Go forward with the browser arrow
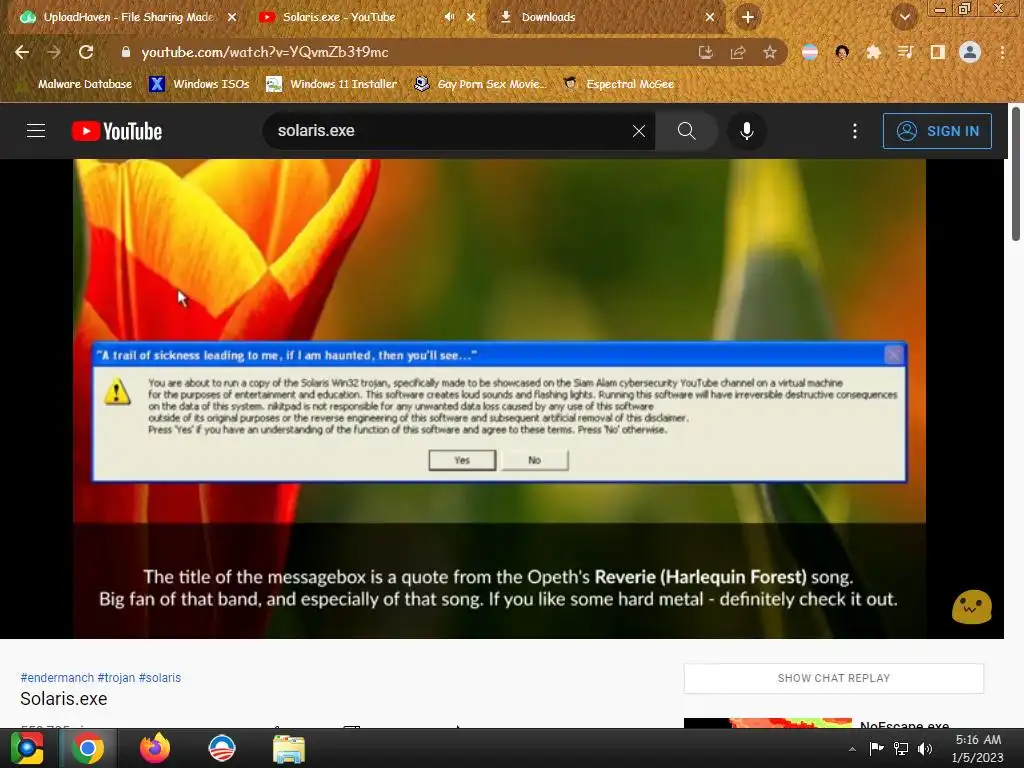 pyautogui.click(x=54, y=52)
